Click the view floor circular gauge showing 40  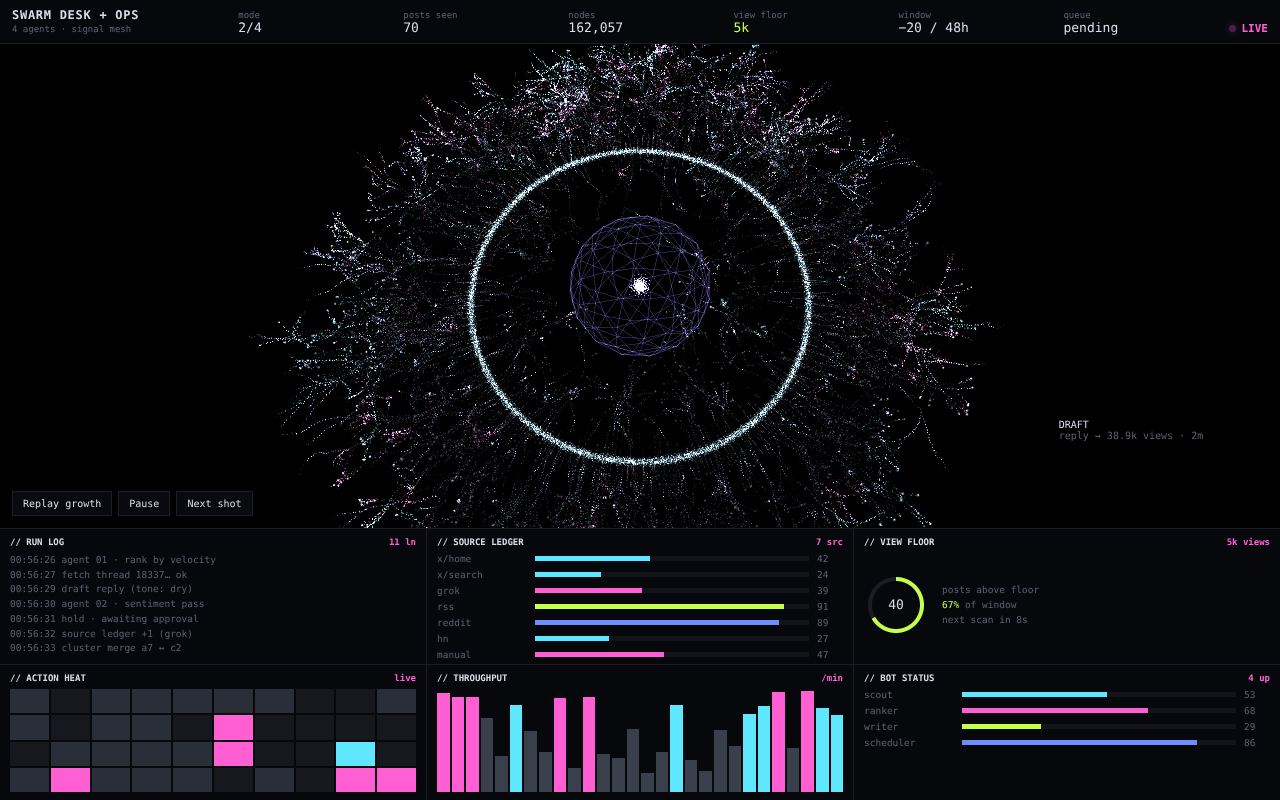[x=896, y=605]
